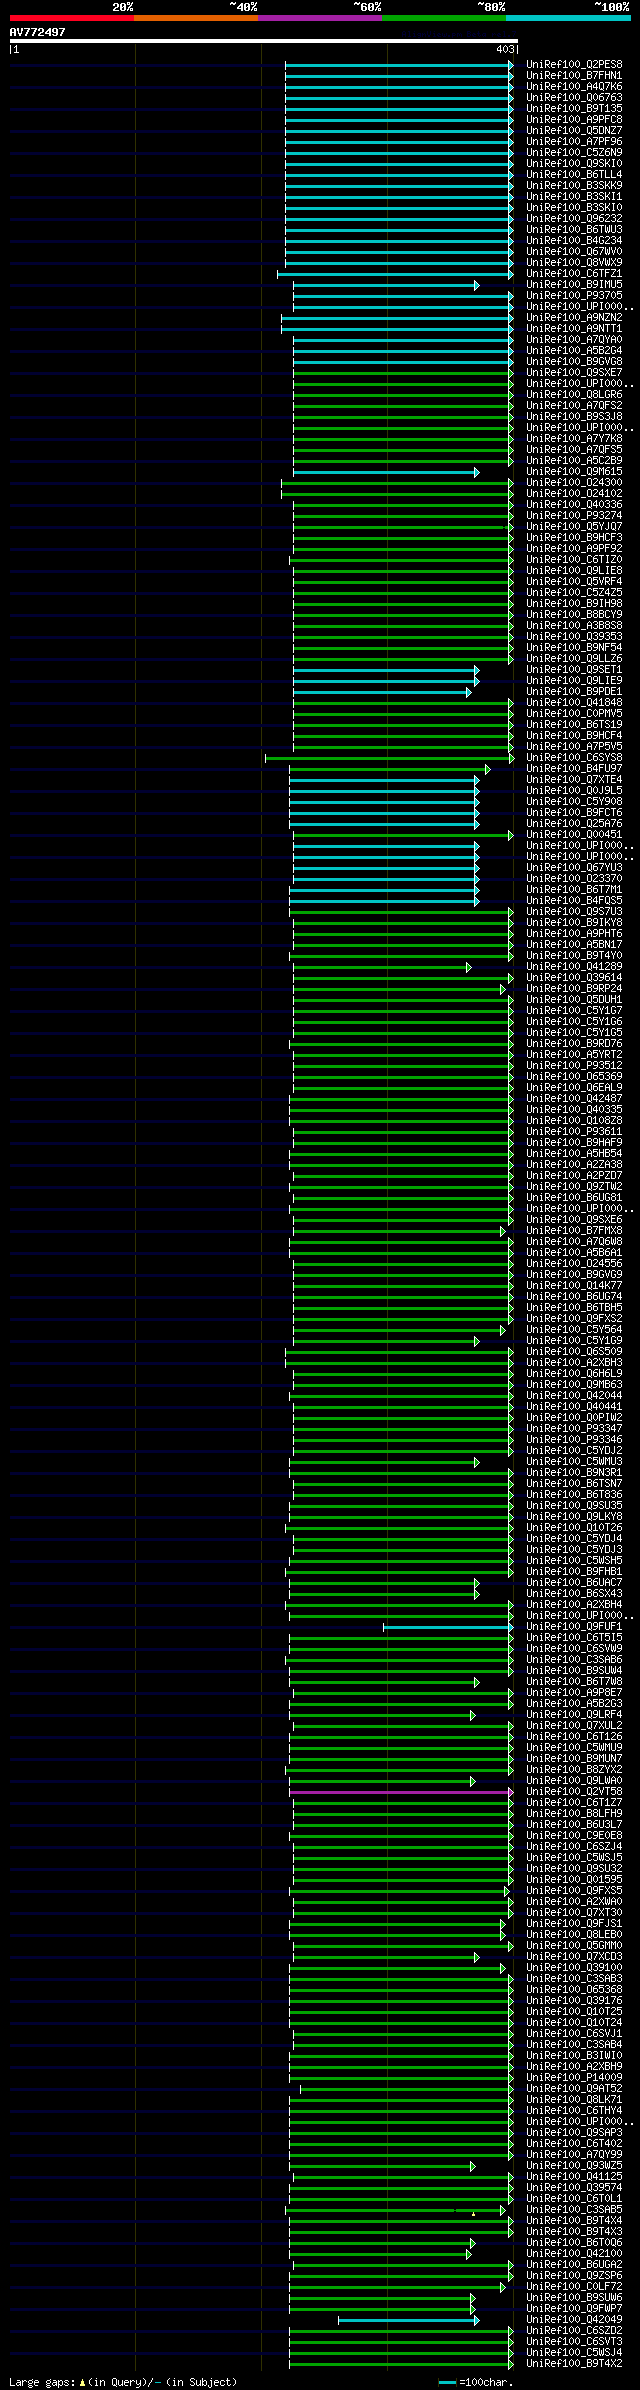Open hit UniRef100_C0PMV5
Viewport: 640px width, 2390px height.
(574, 714)
